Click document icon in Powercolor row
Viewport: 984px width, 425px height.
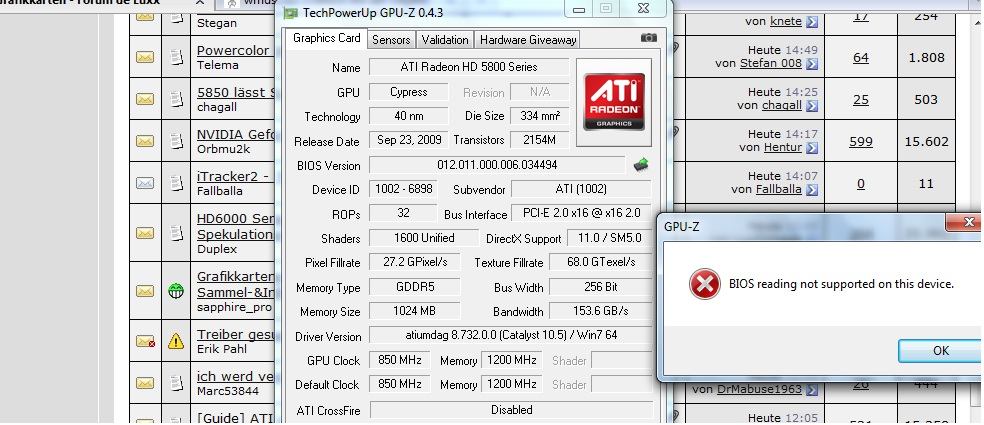[x=176, y=57]
